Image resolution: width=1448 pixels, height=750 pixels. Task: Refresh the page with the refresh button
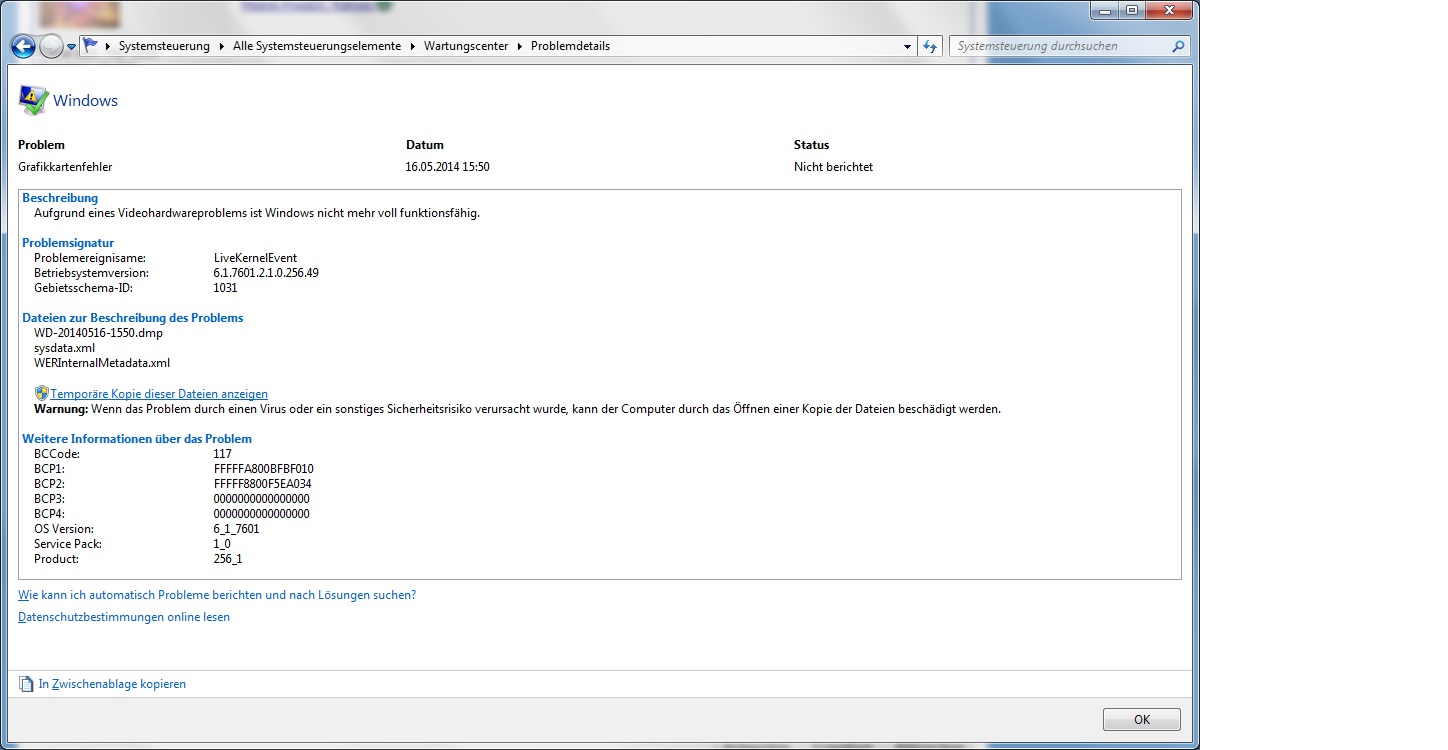[x=930, y=46]
